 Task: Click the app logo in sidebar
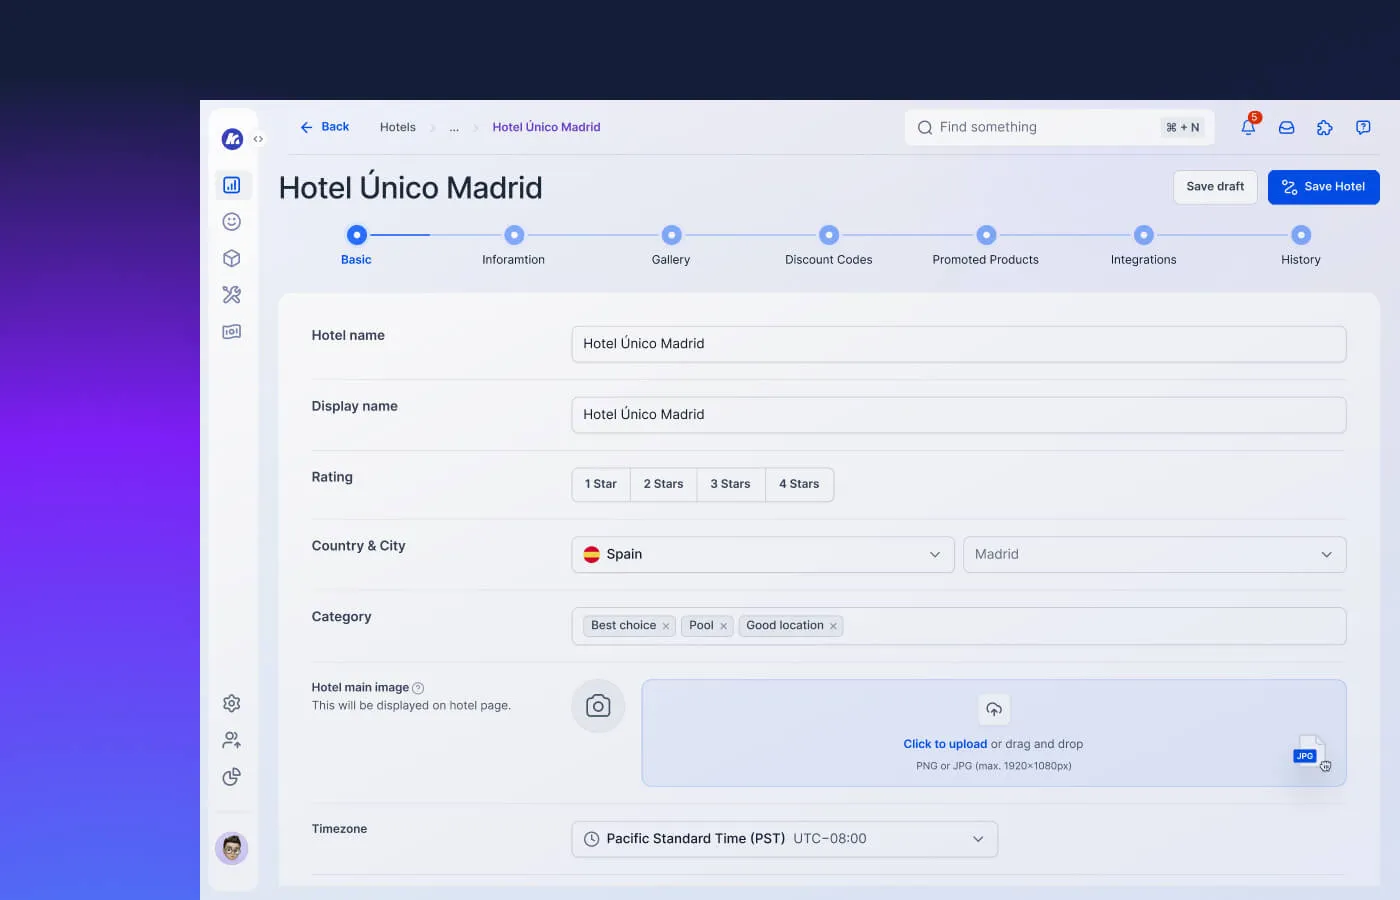pos(232,139)
